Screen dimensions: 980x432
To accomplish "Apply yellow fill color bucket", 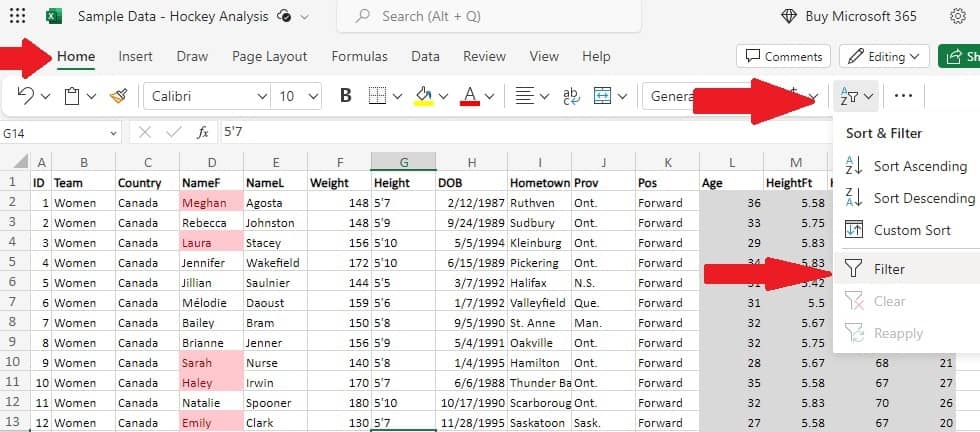I will click(x=424, y=96).
